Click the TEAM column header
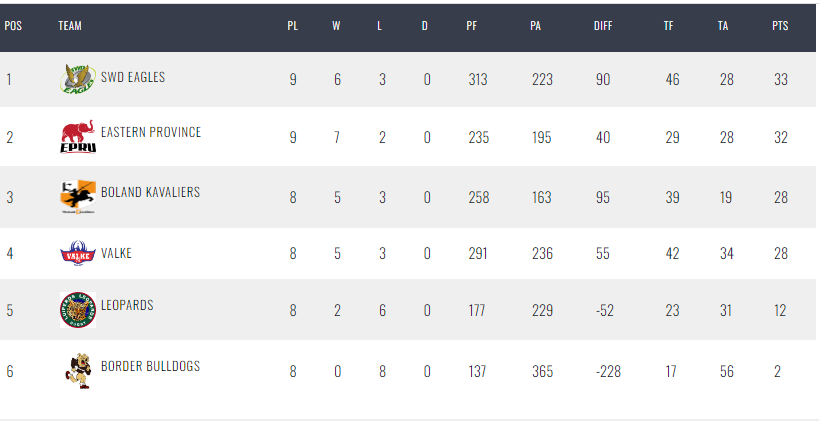819x421 pixels. pos(69,26)
